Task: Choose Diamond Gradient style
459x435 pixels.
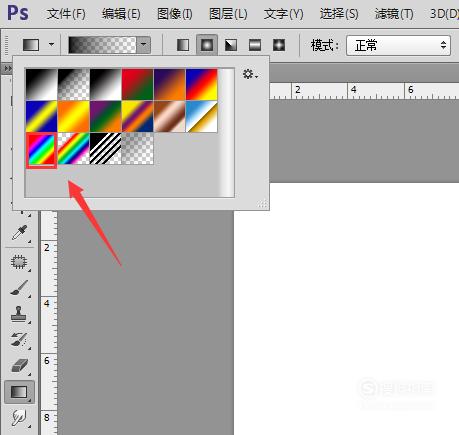Action: click(279, 45)
